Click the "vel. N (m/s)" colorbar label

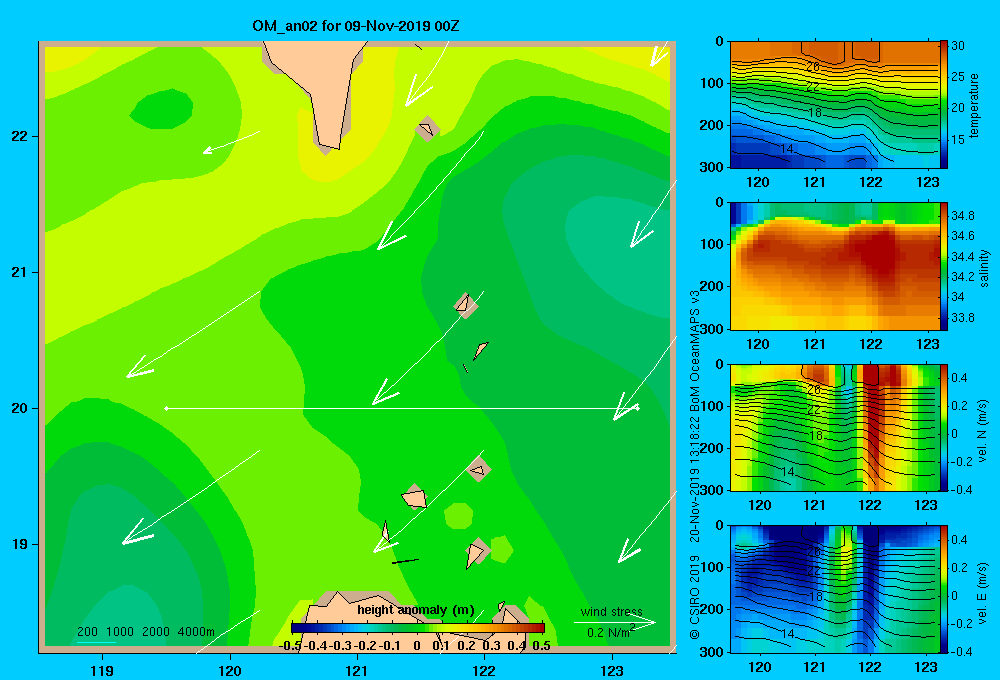(x=983, y=431)
